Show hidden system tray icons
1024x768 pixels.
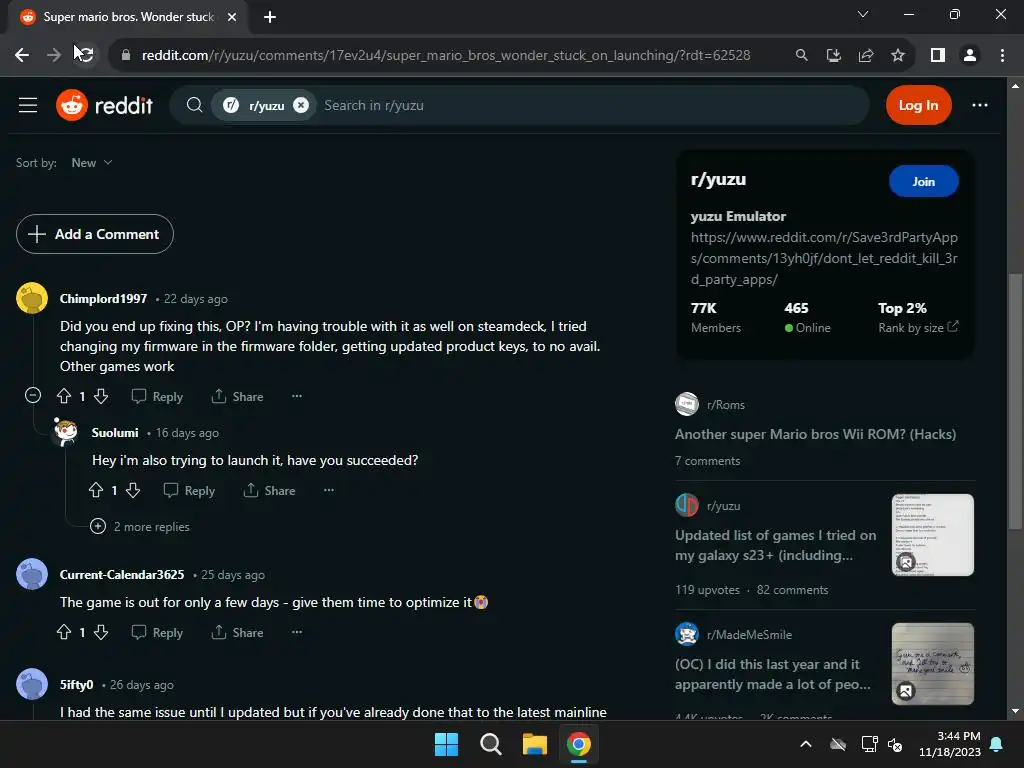click(806, 744)
